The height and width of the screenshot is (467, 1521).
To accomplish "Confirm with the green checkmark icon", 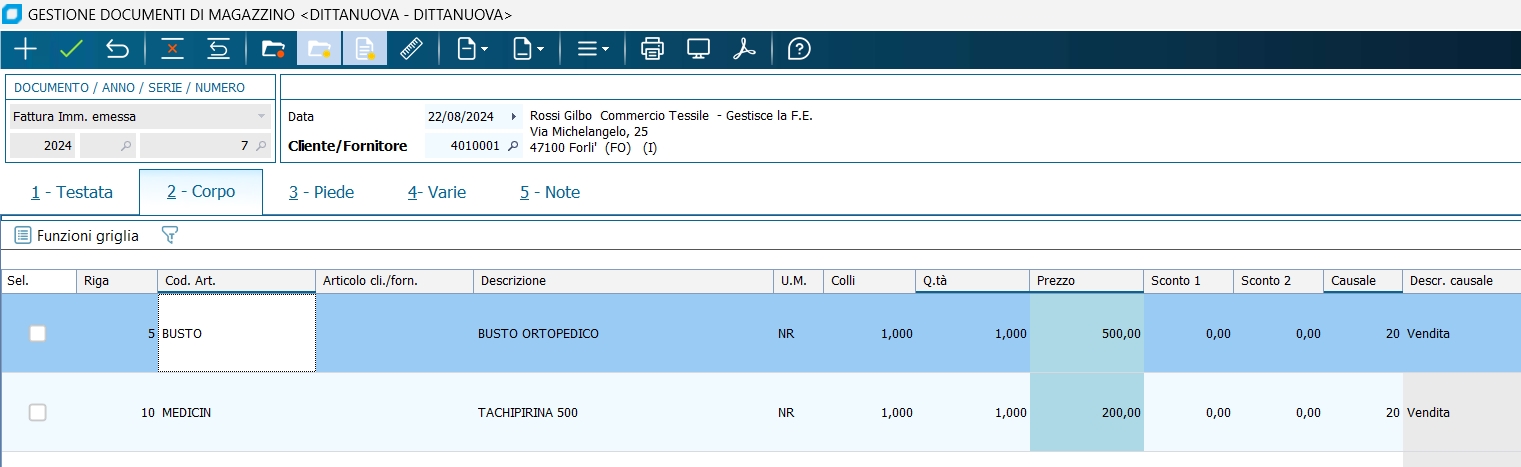I will (x=71, y=49).
